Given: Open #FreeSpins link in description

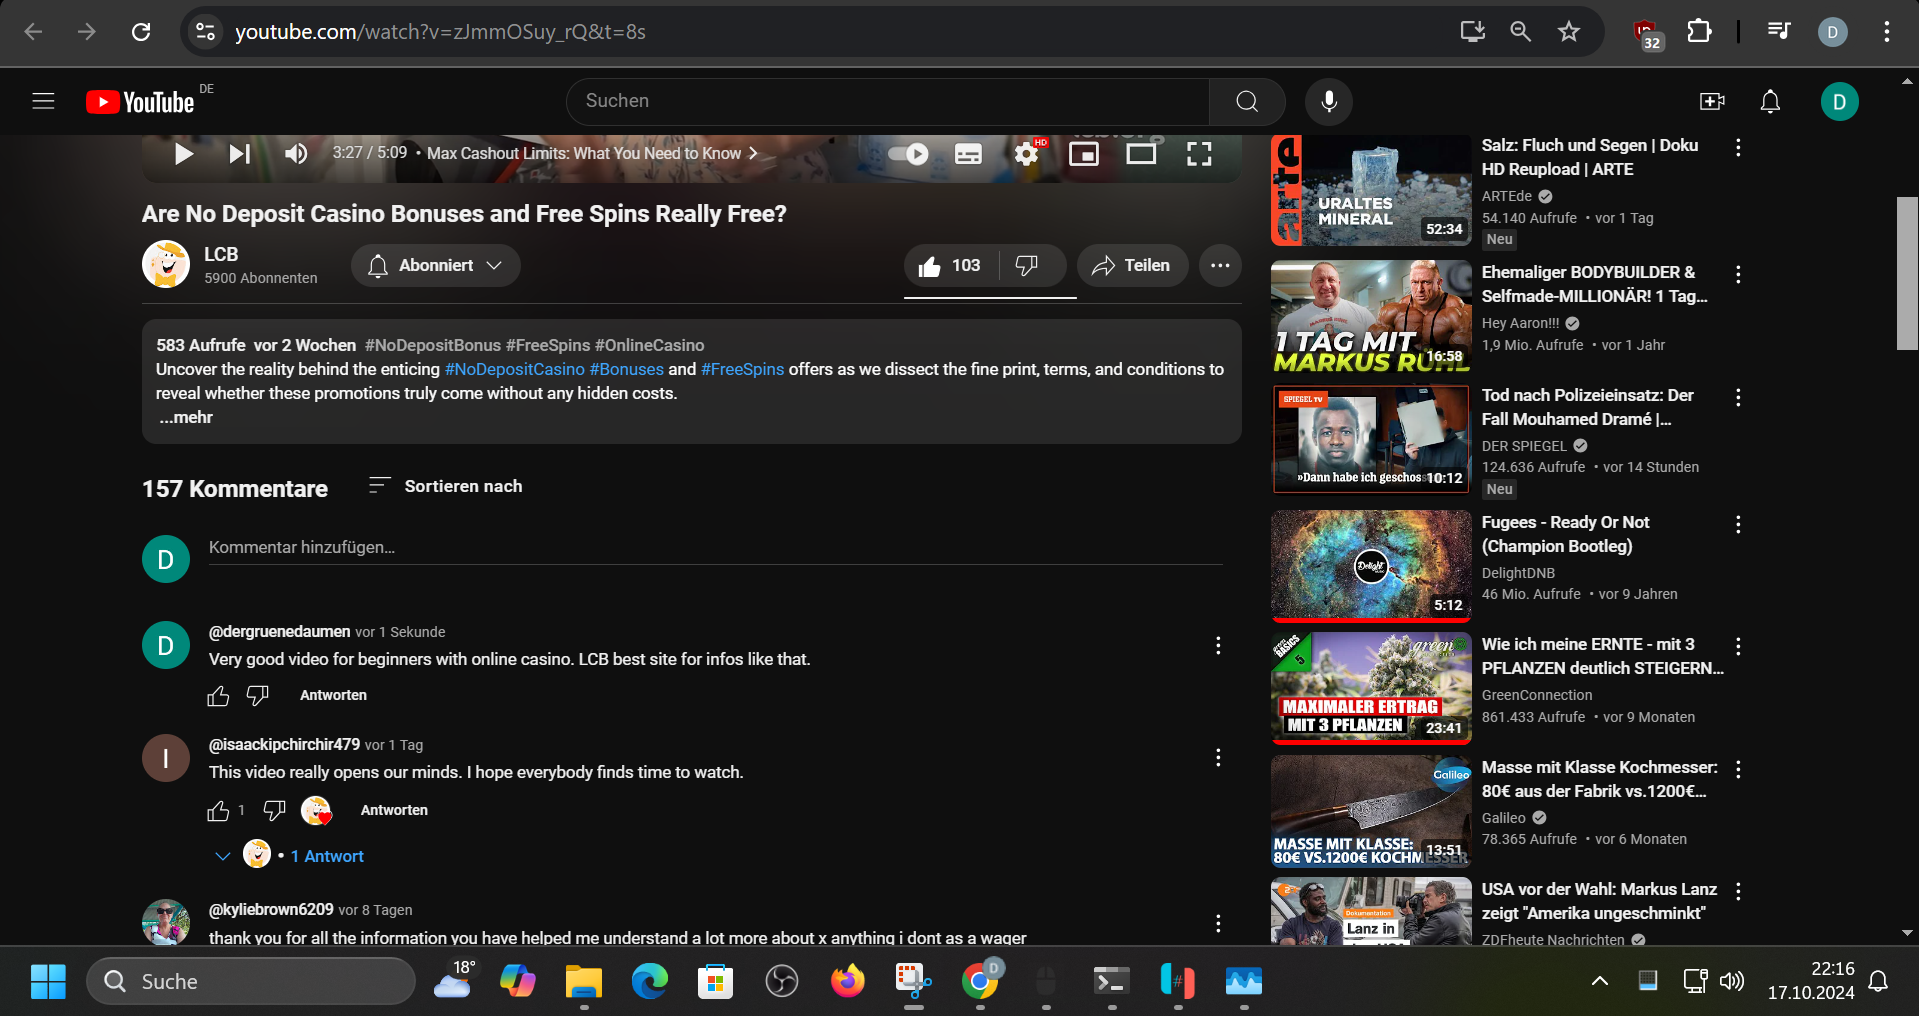Looking at the screenshot, I should pyautogui.click(x=743, y=370).
